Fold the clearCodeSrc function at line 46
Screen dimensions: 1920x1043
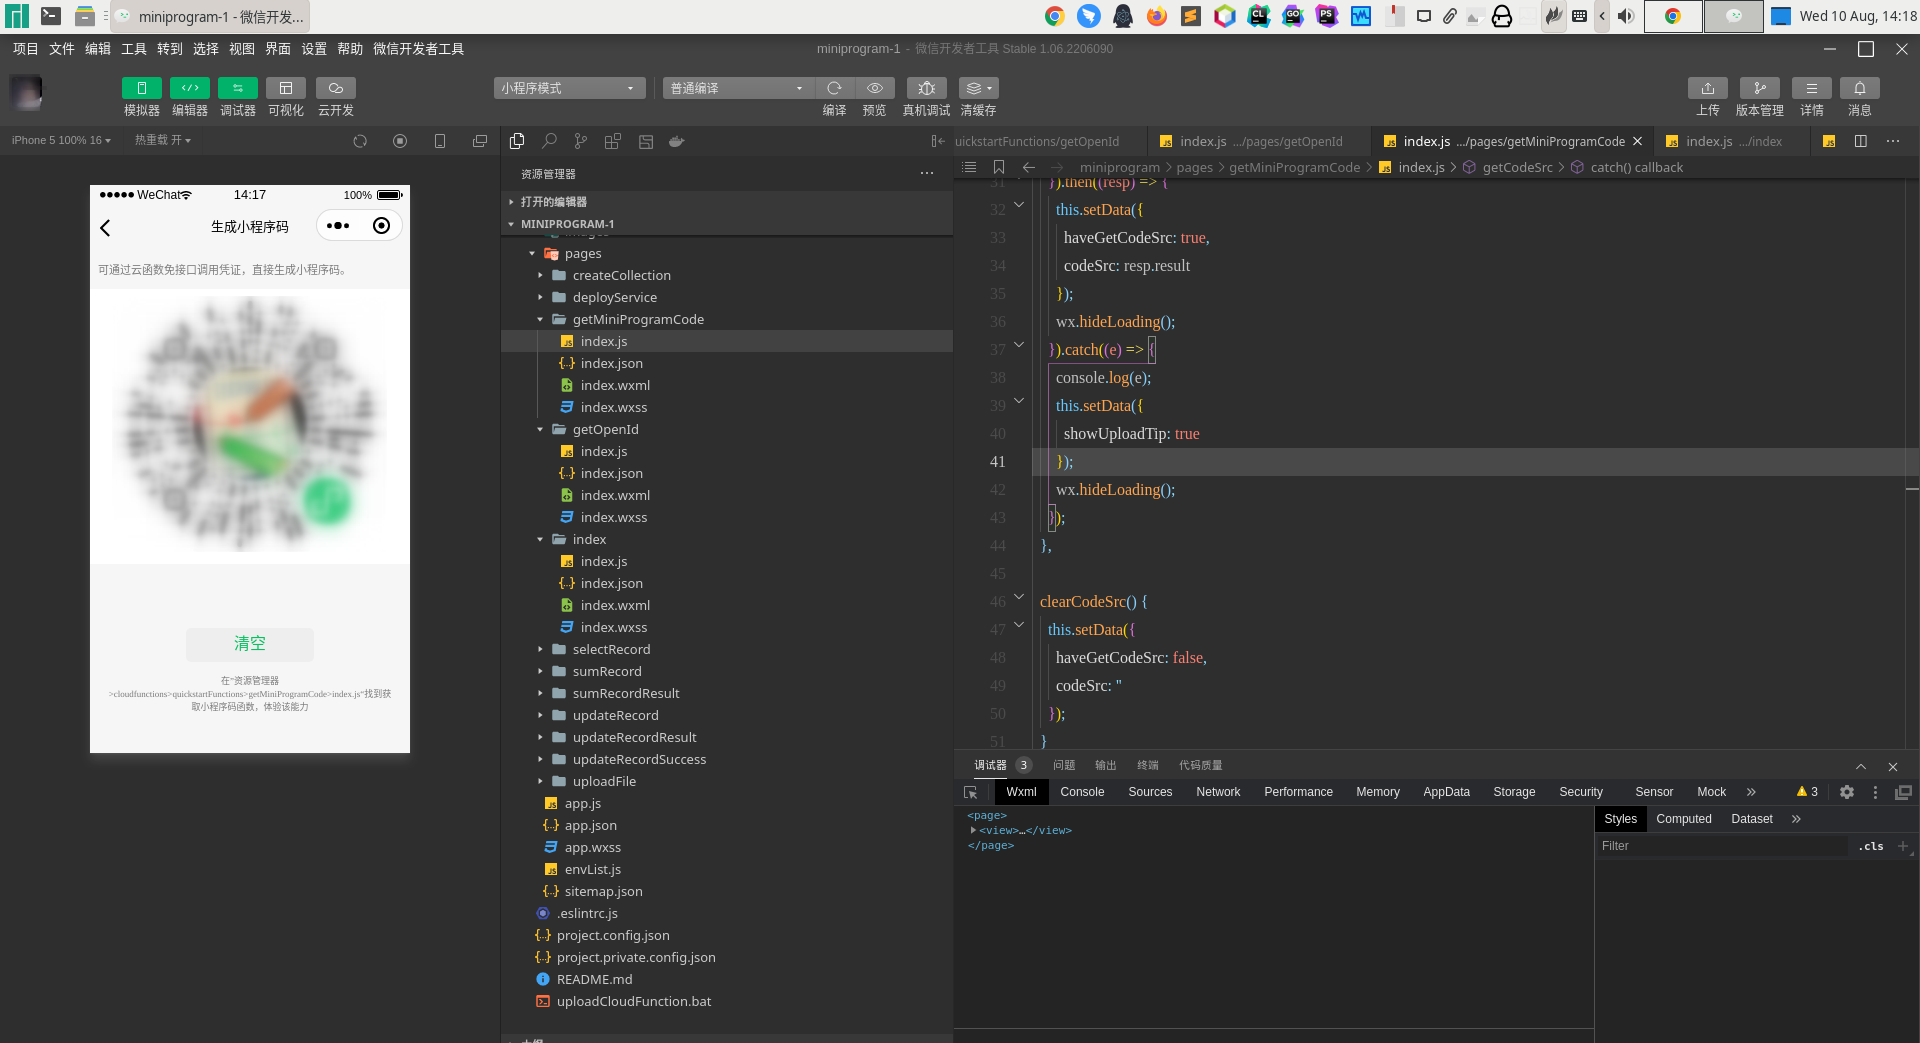[1019, 597]
